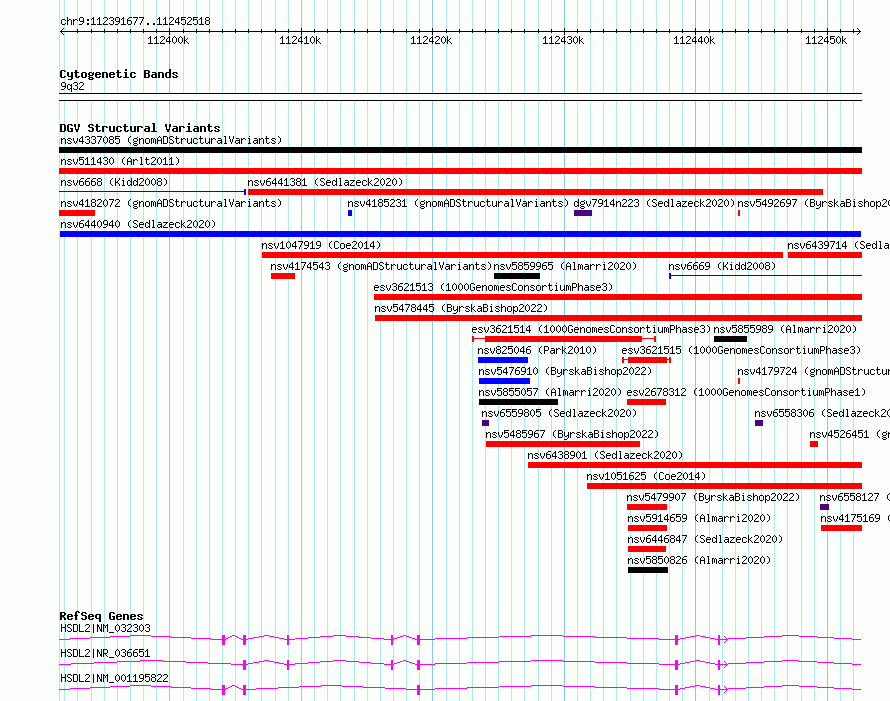The image size is (890, 701).
Task: Click the nsv4179724 variant label
Action: tap(813, 371)
